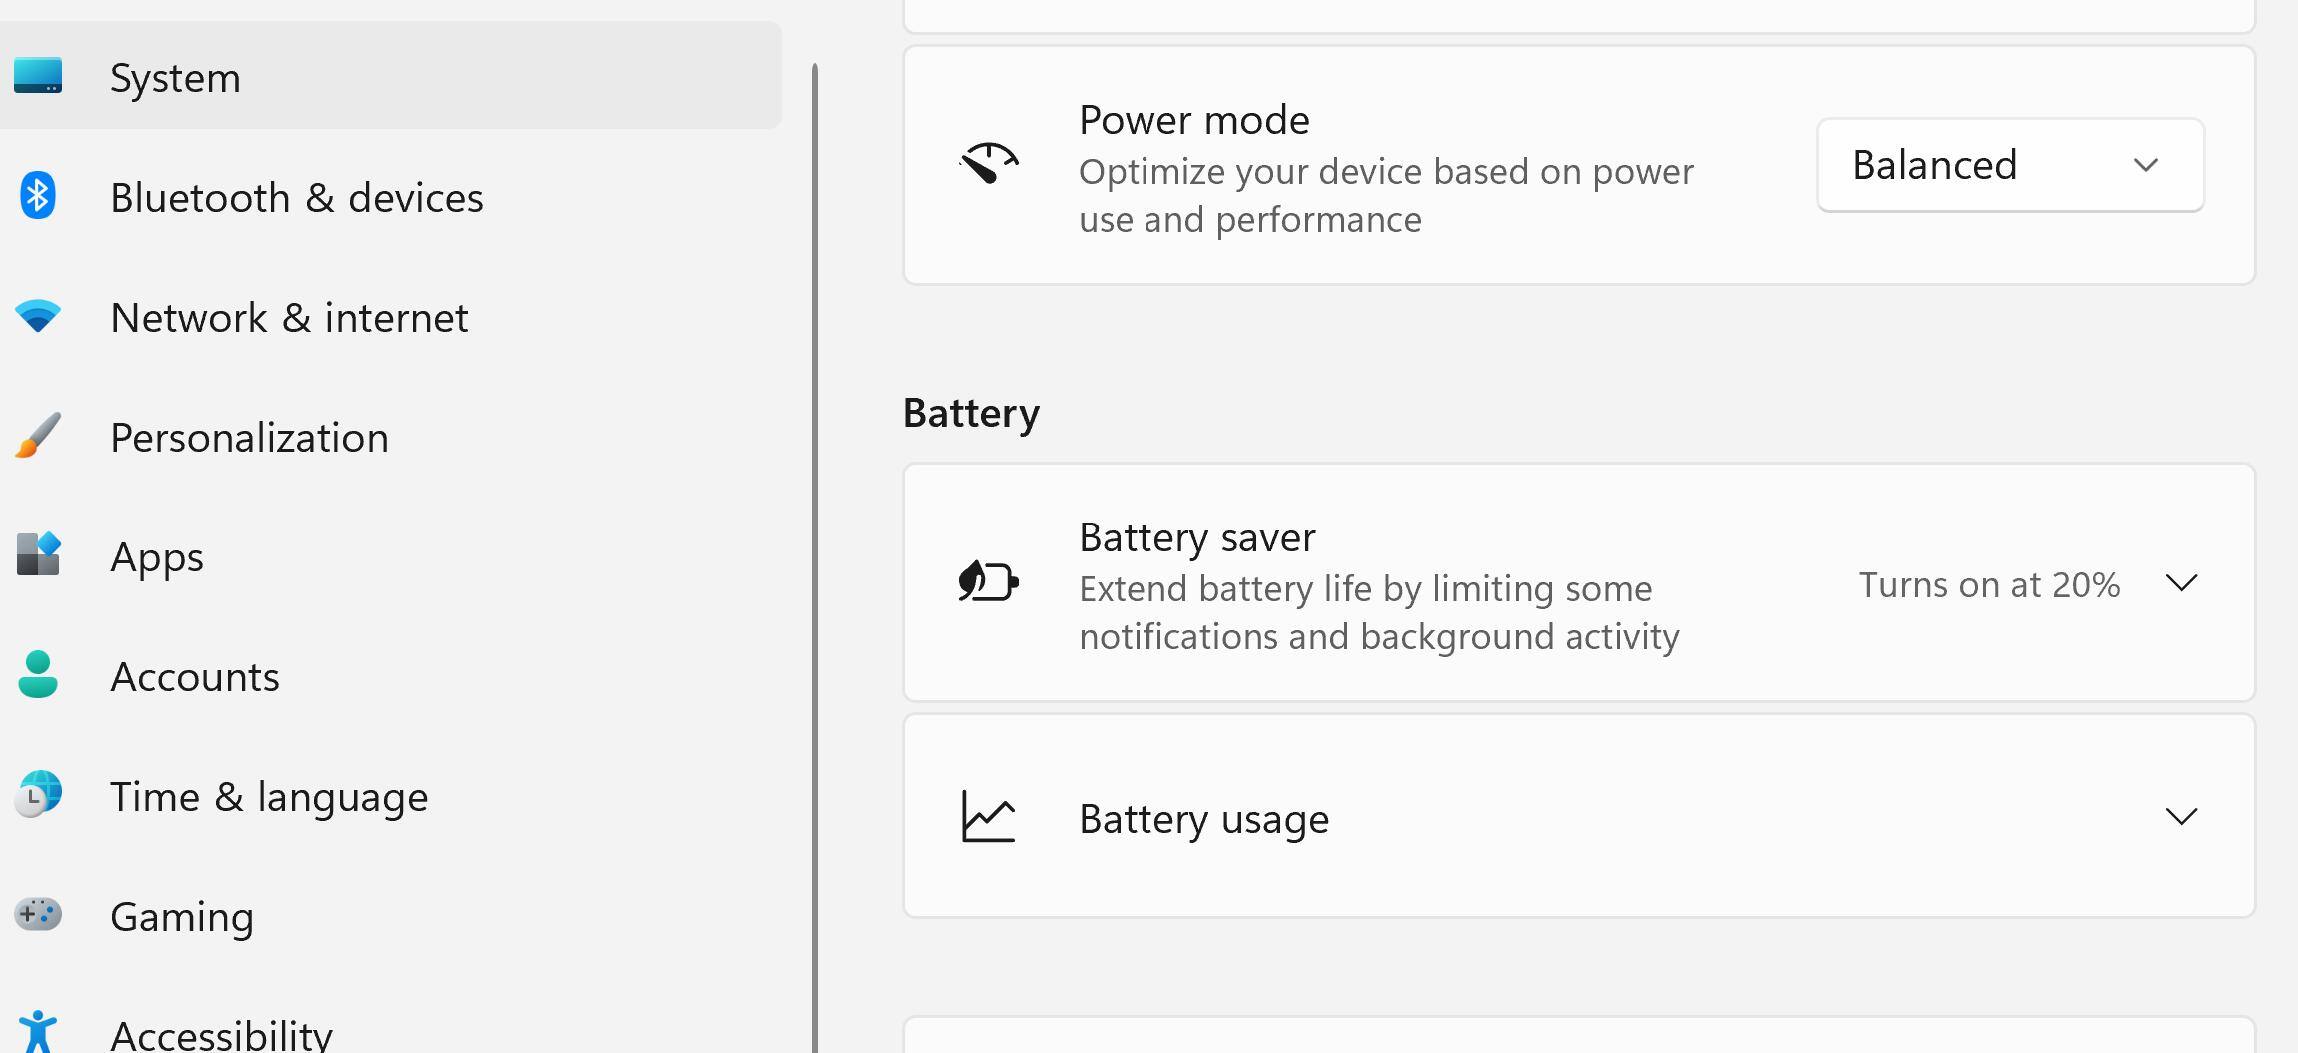
Task: Click the sidebar vertical scrollbar
Action: pos(815,500)
